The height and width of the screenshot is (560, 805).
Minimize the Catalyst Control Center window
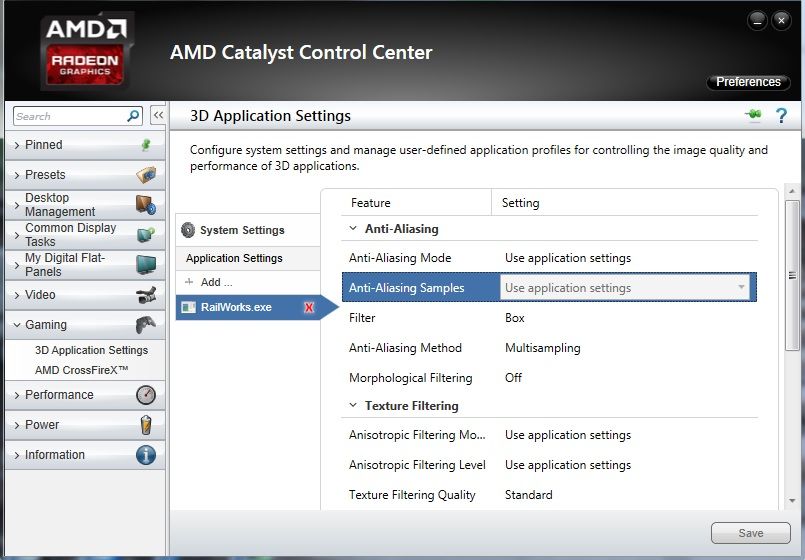click(x=757, y=21)
